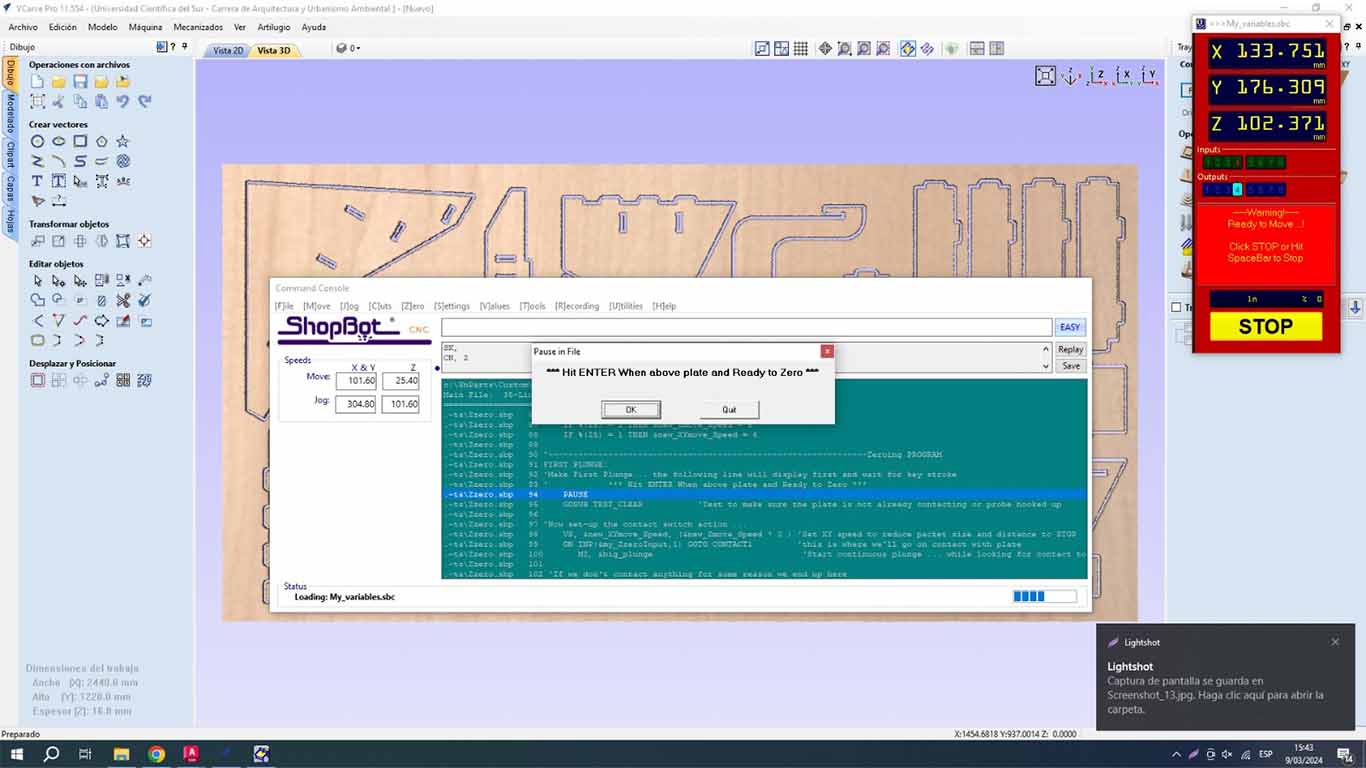Viewport: 1366px width, 768px height.
Task: Toggle the checkbox in the right Trayectorias panel
Action: [x=1176, y=307]
